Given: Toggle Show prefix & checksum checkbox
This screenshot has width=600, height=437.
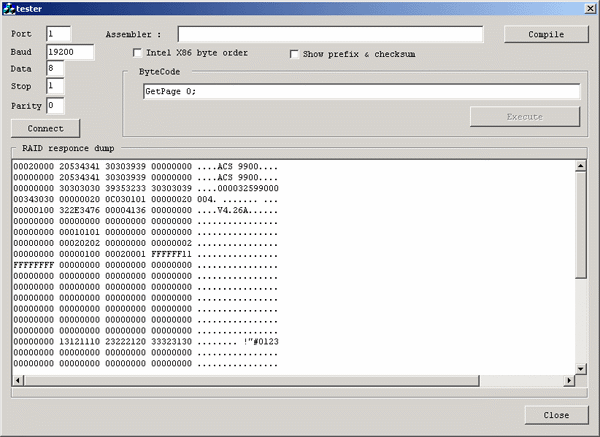Looking at the screenshot, I should click(294, 54).
